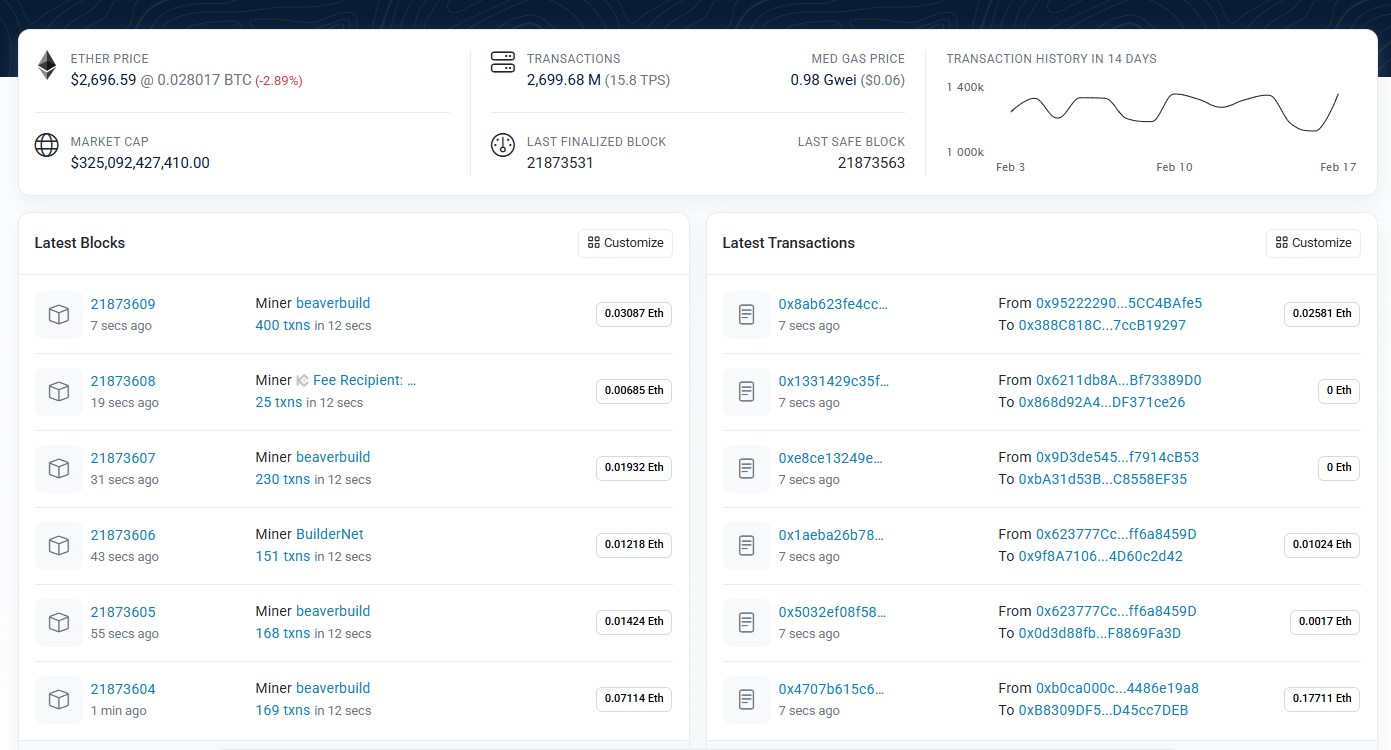View the 168 txns in block 21873605
1391x750 pixels.
[x=283, y=633]
